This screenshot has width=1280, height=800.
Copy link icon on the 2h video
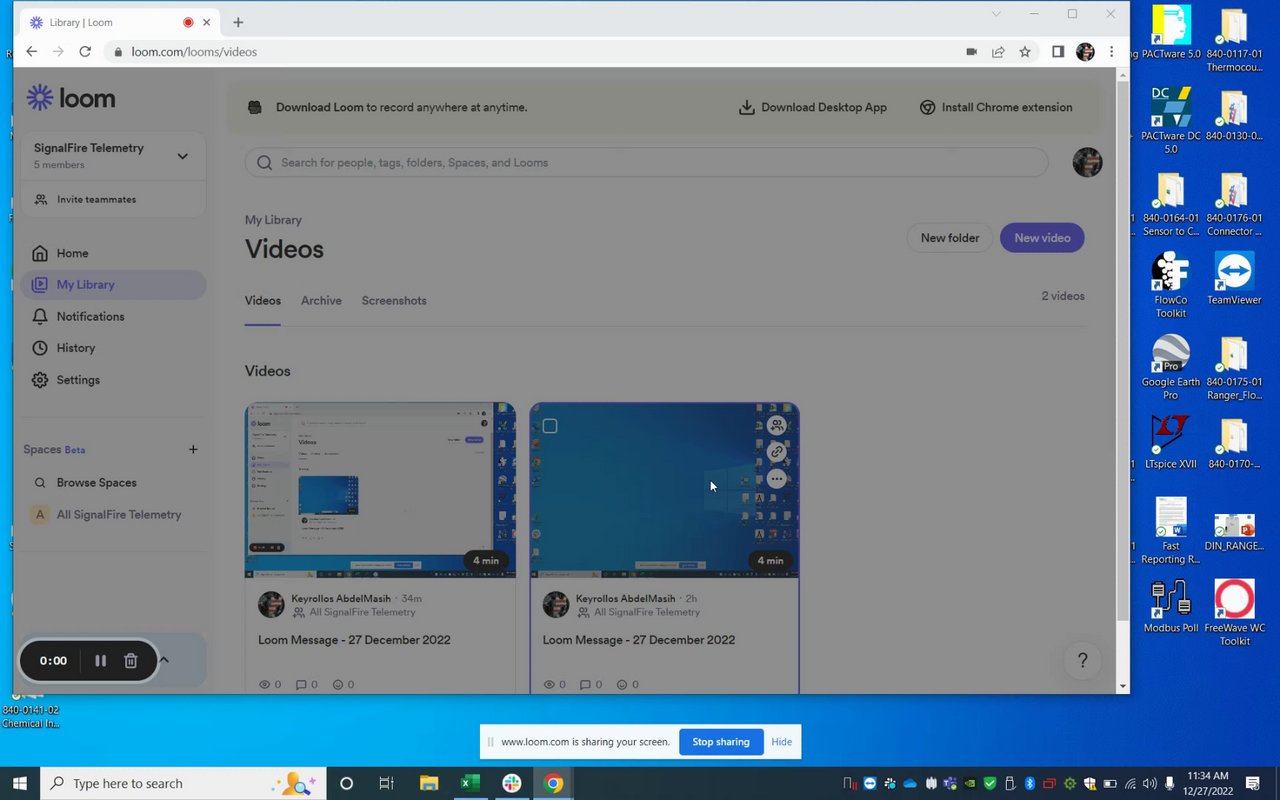(x=777, y=452)
